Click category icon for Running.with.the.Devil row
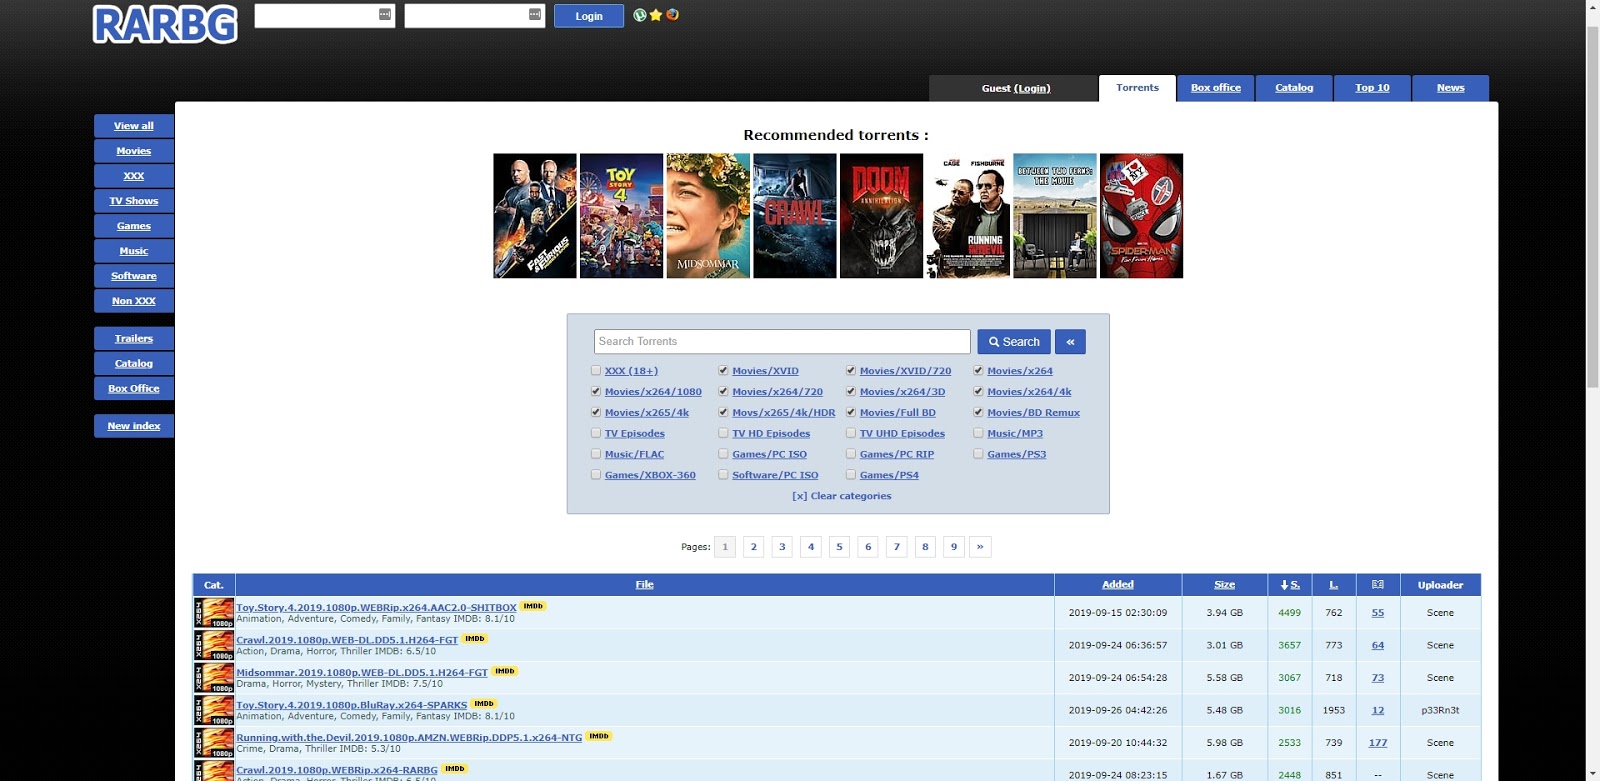The height and width of the screenshot is (781, 1600). point(214,743)
